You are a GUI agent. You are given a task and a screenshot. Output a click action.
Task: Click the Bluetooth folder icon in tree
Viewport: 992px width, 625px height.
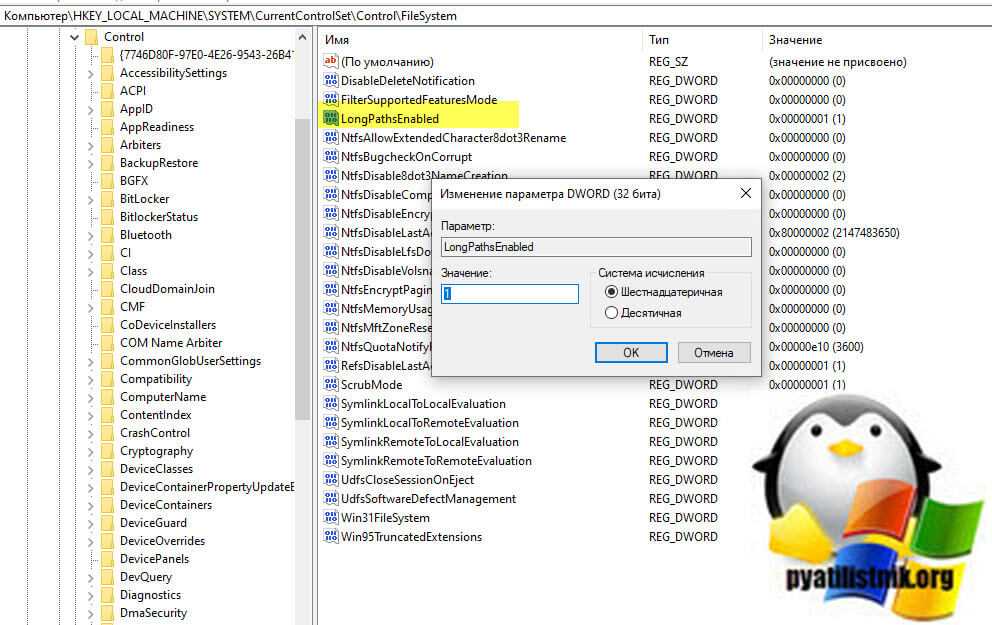coord(107,235)
